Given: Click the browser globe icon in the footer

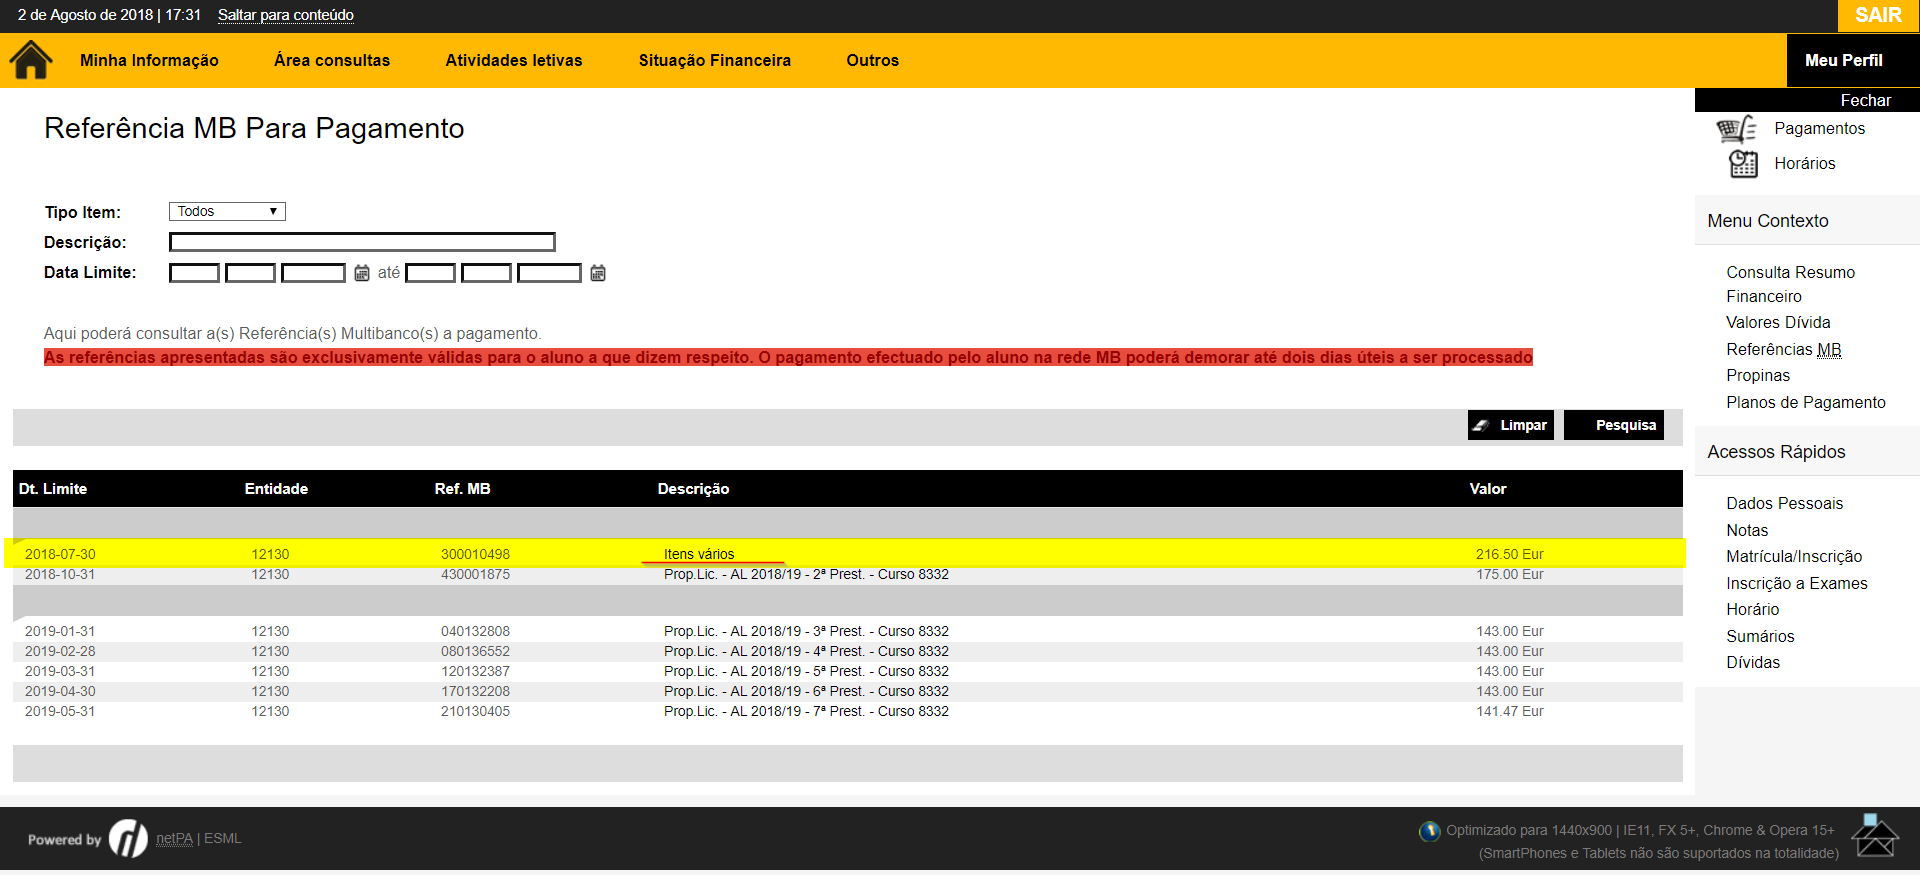Looking at the screenshot, I should pos(1430,831).
